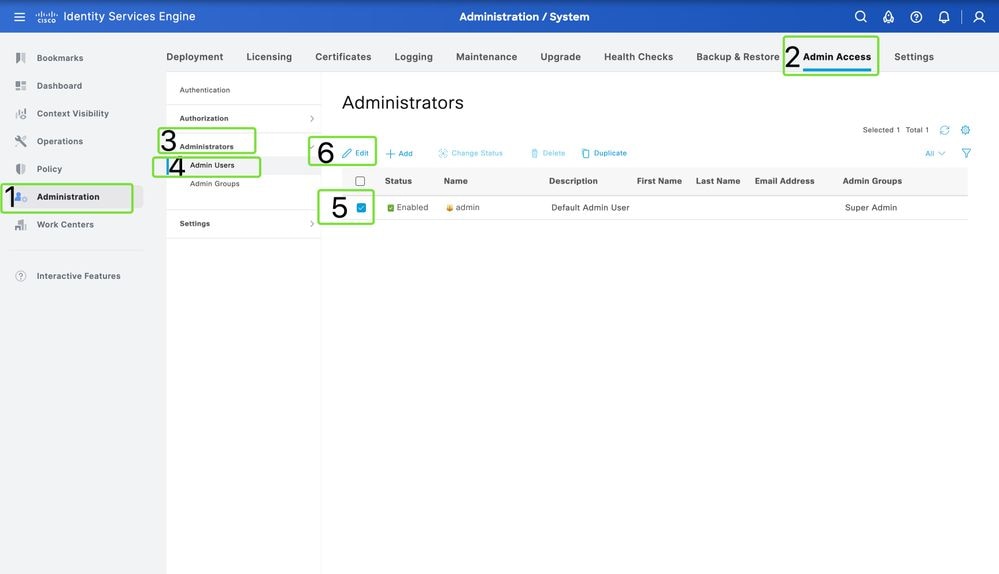The width and height of the screenshot is (999, 574).
Task: Collapse the Administrators tree section
Action: click(312, 147)
